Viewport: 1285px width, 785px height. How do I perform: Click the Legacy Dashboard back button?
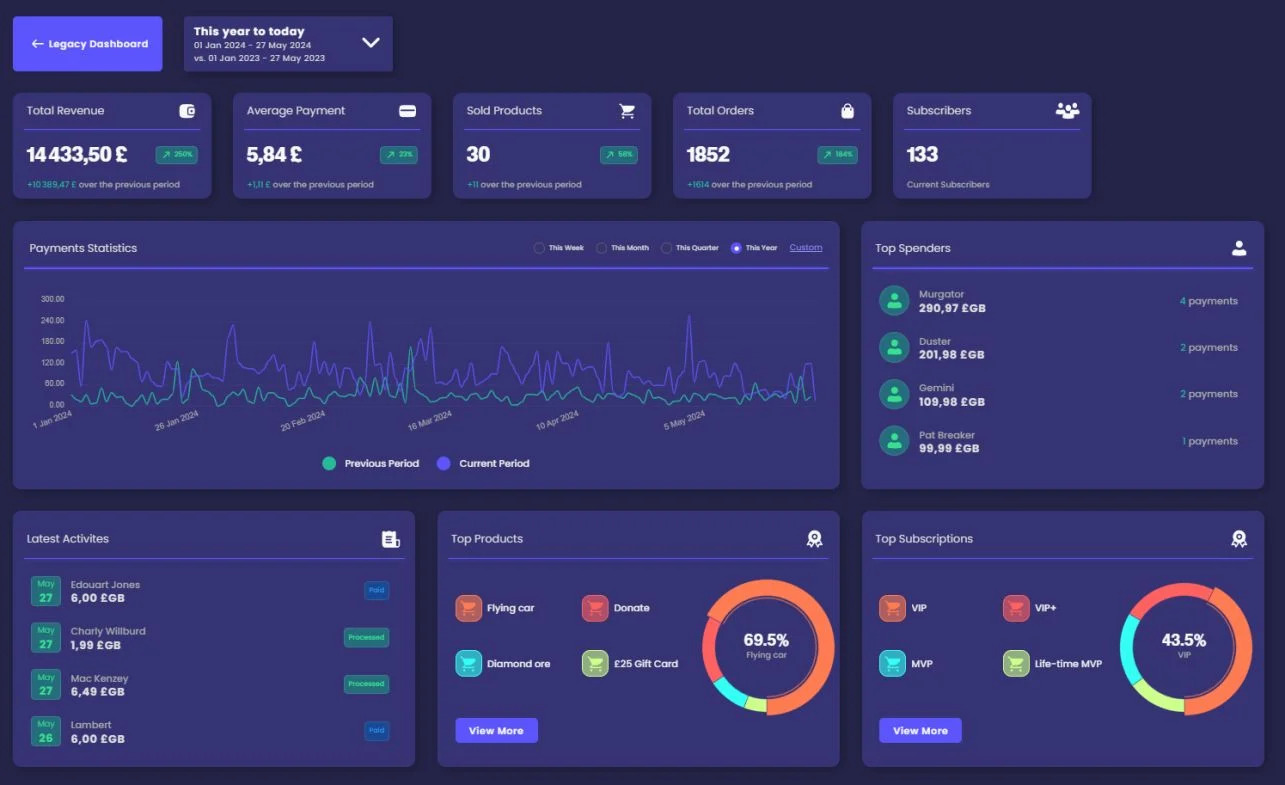click(88, 44)
